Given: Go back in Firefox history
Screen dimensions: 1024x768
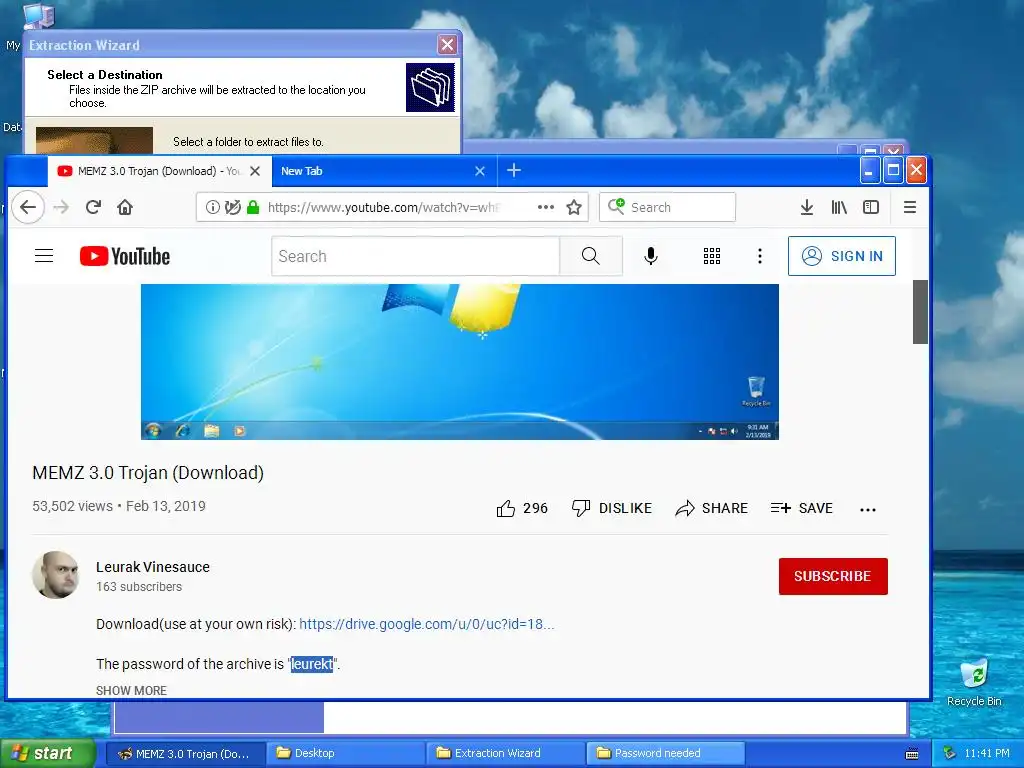Looking at the screenshot, I should (x=28, y=207).
